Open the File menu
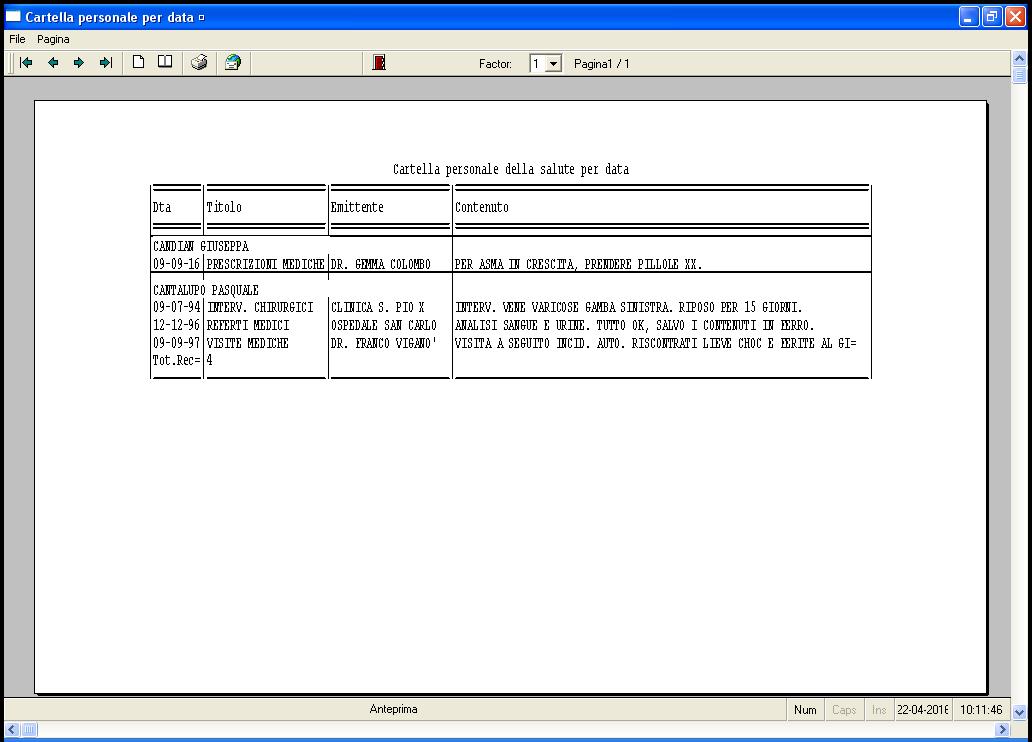The width and height of the screenshot is (1032, 742). [x=17, y=39]
